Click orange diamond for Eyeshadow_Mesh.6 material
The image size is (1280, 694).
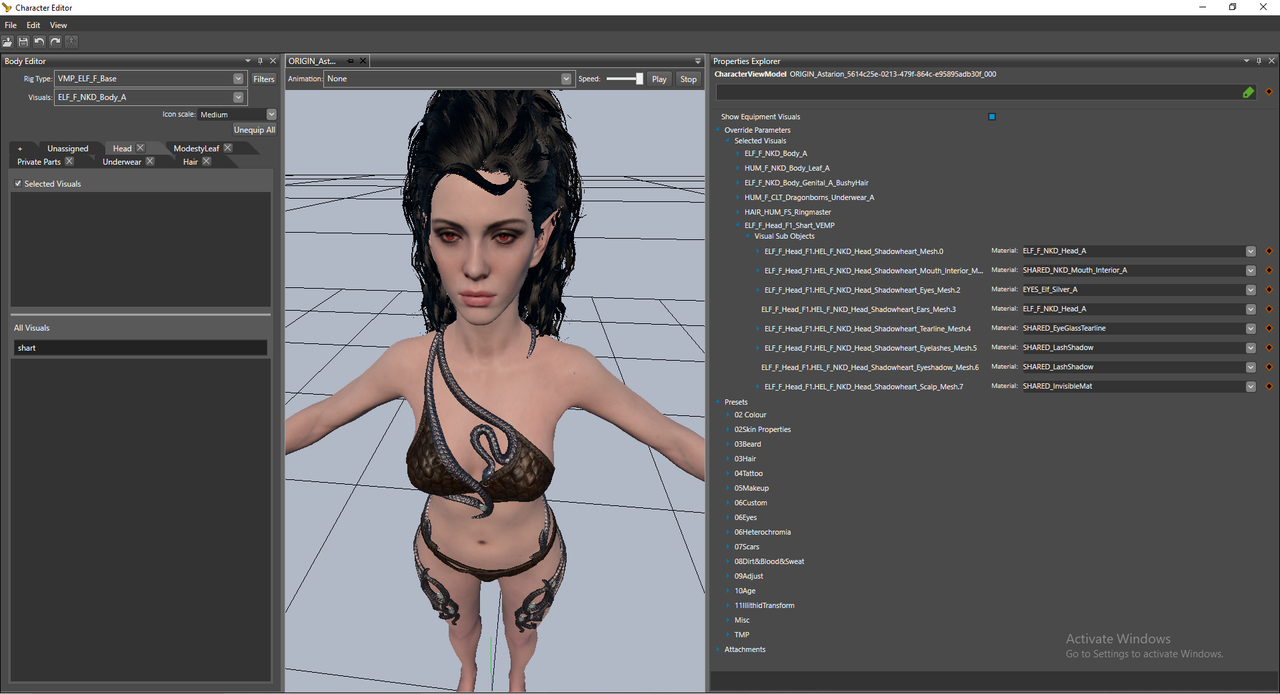click(1269, 367)
